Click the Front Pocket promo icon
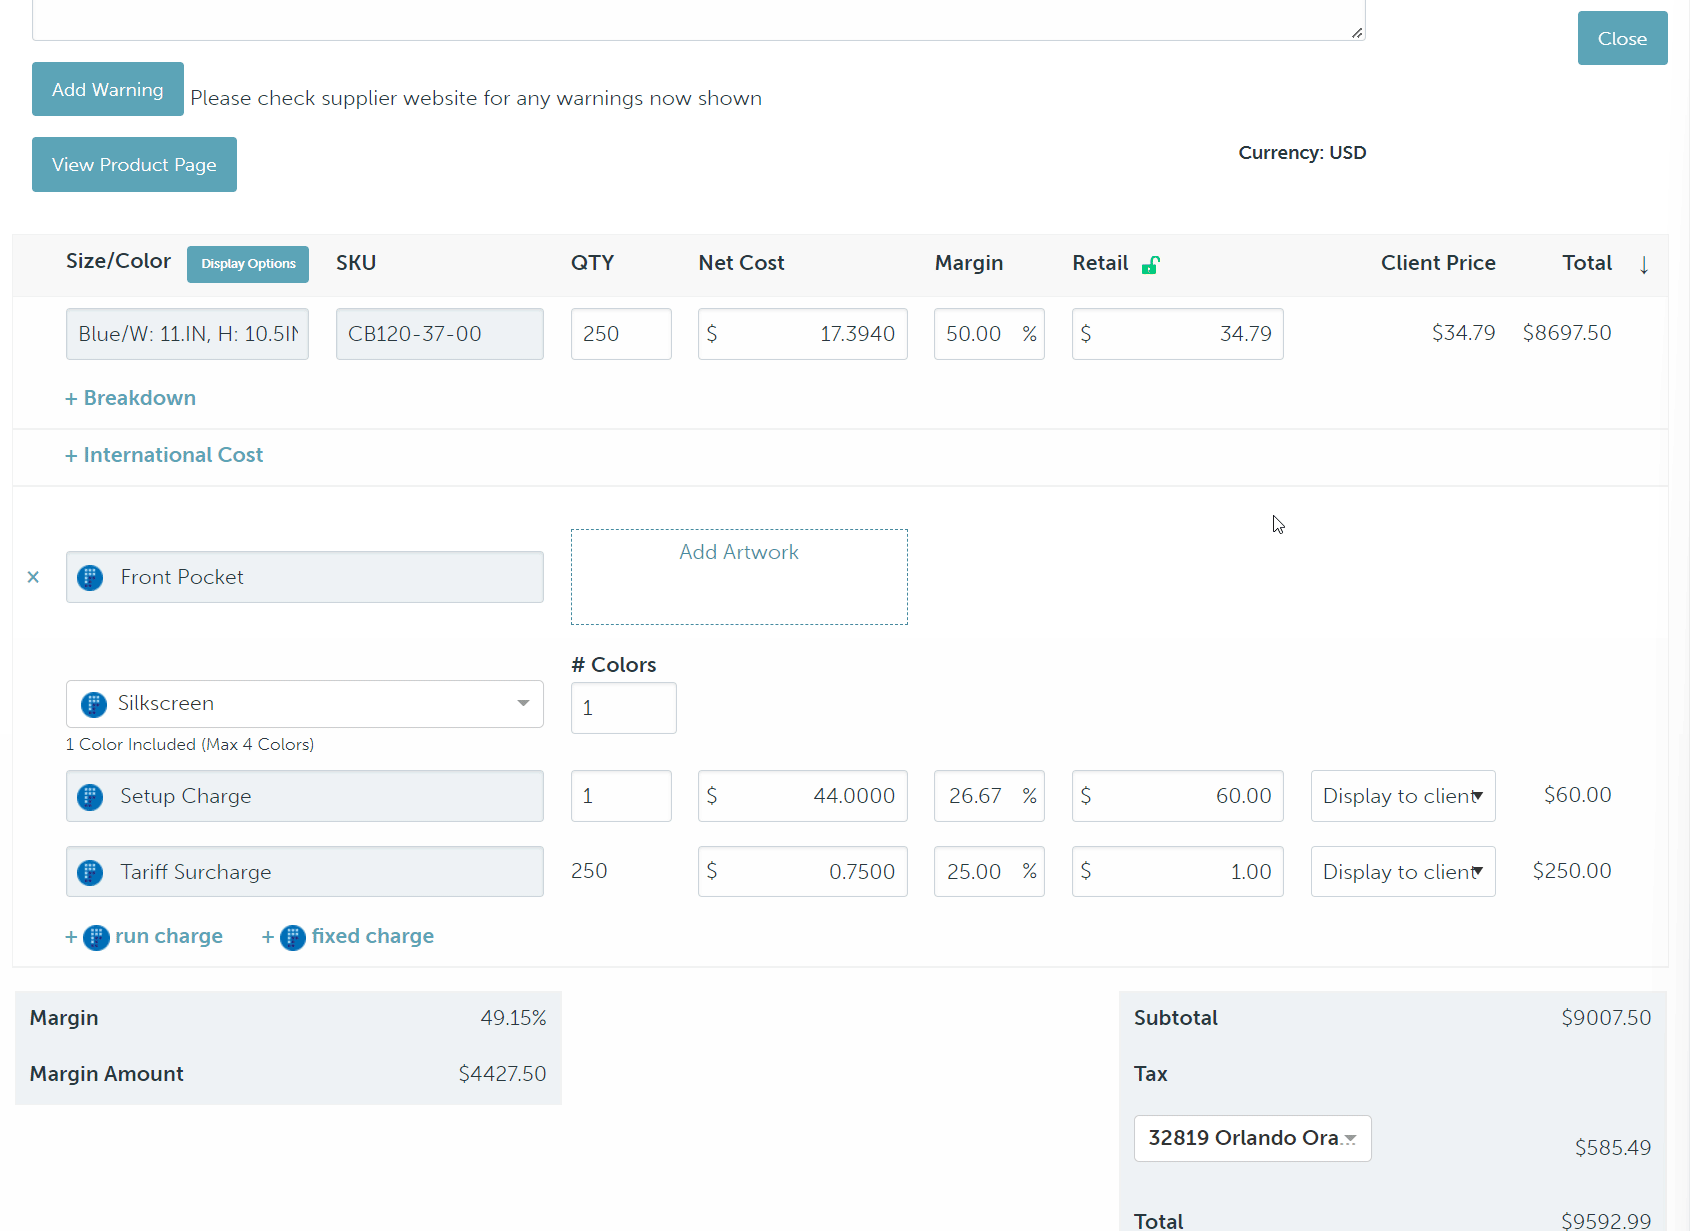Image resolution: width=1690 pixels, height=1231 pixels. pyautogui.click(x=90, y=578)
